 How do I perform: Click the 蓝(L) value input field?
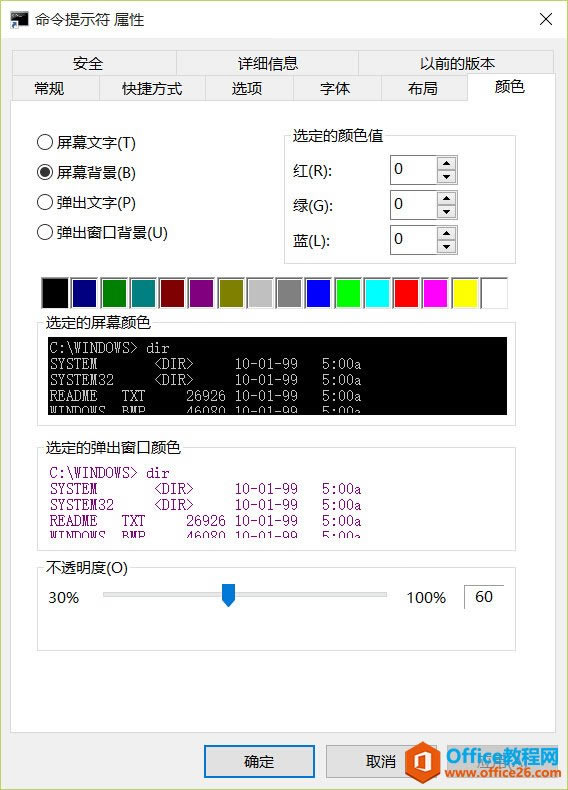413,240
